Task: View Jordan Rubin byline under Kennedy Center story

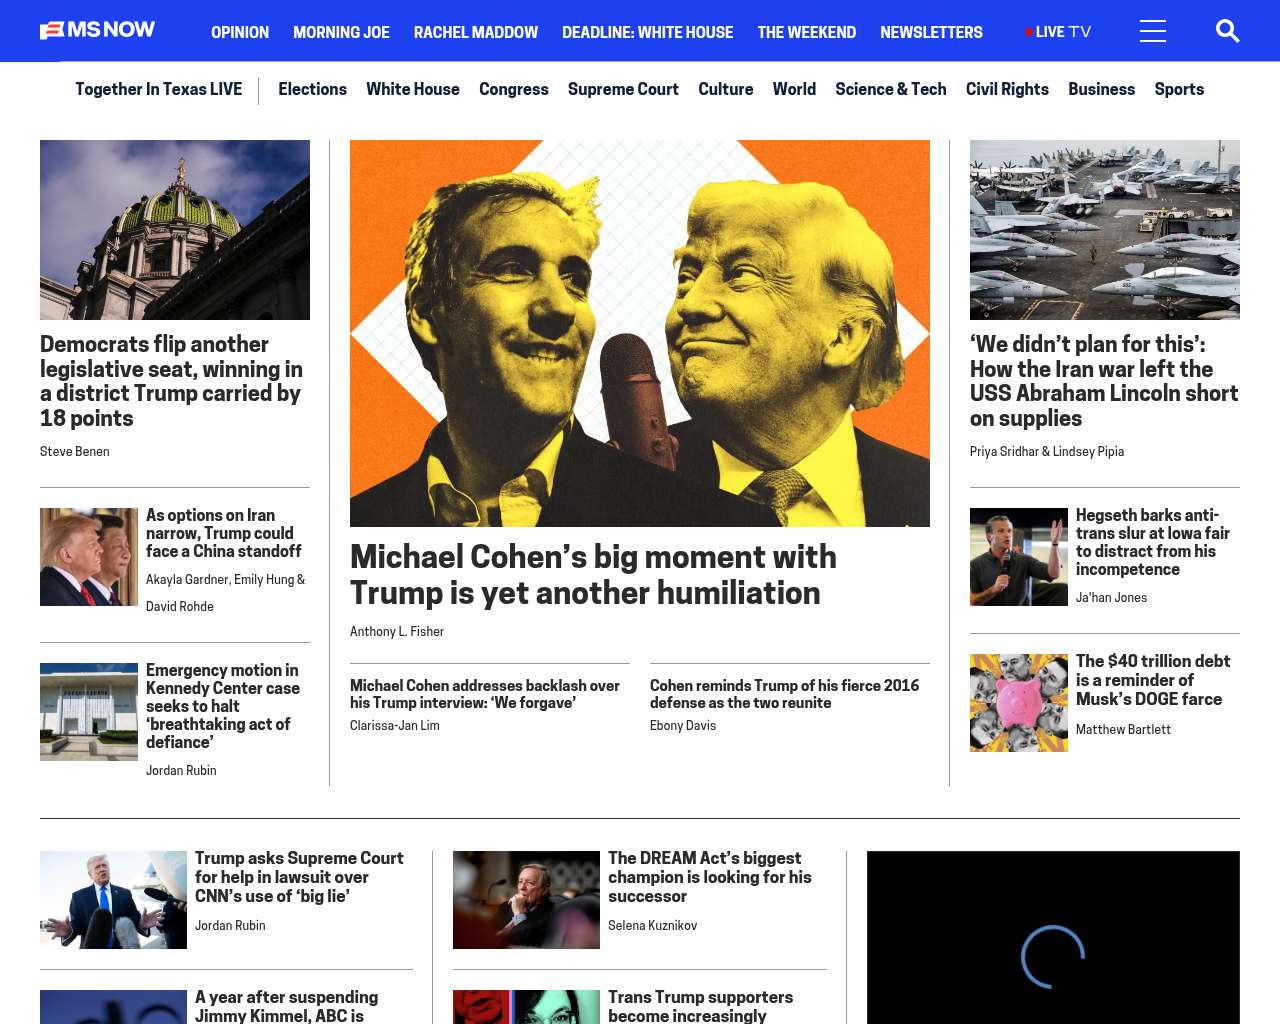Action: (181, 771)
